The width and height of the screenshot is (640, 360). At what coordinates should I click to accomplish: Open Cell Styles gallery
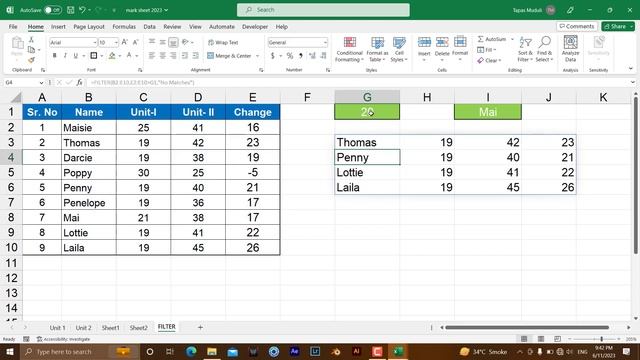[399, 49]
